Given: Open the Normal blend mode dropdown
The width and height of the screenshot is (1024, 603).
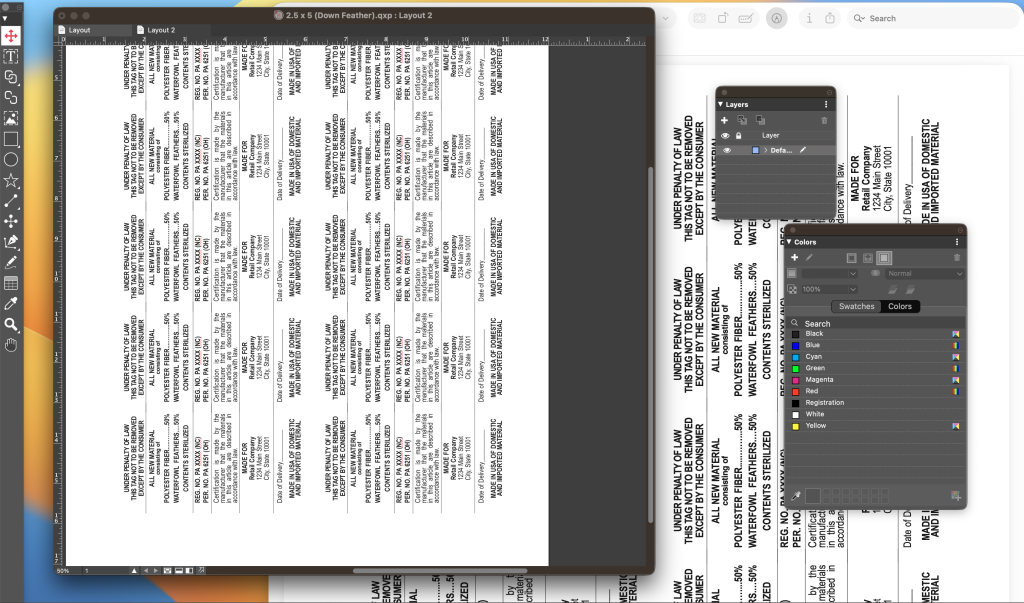Looking at the screenshot, I should pyautogui.click(x=924, y=274).
